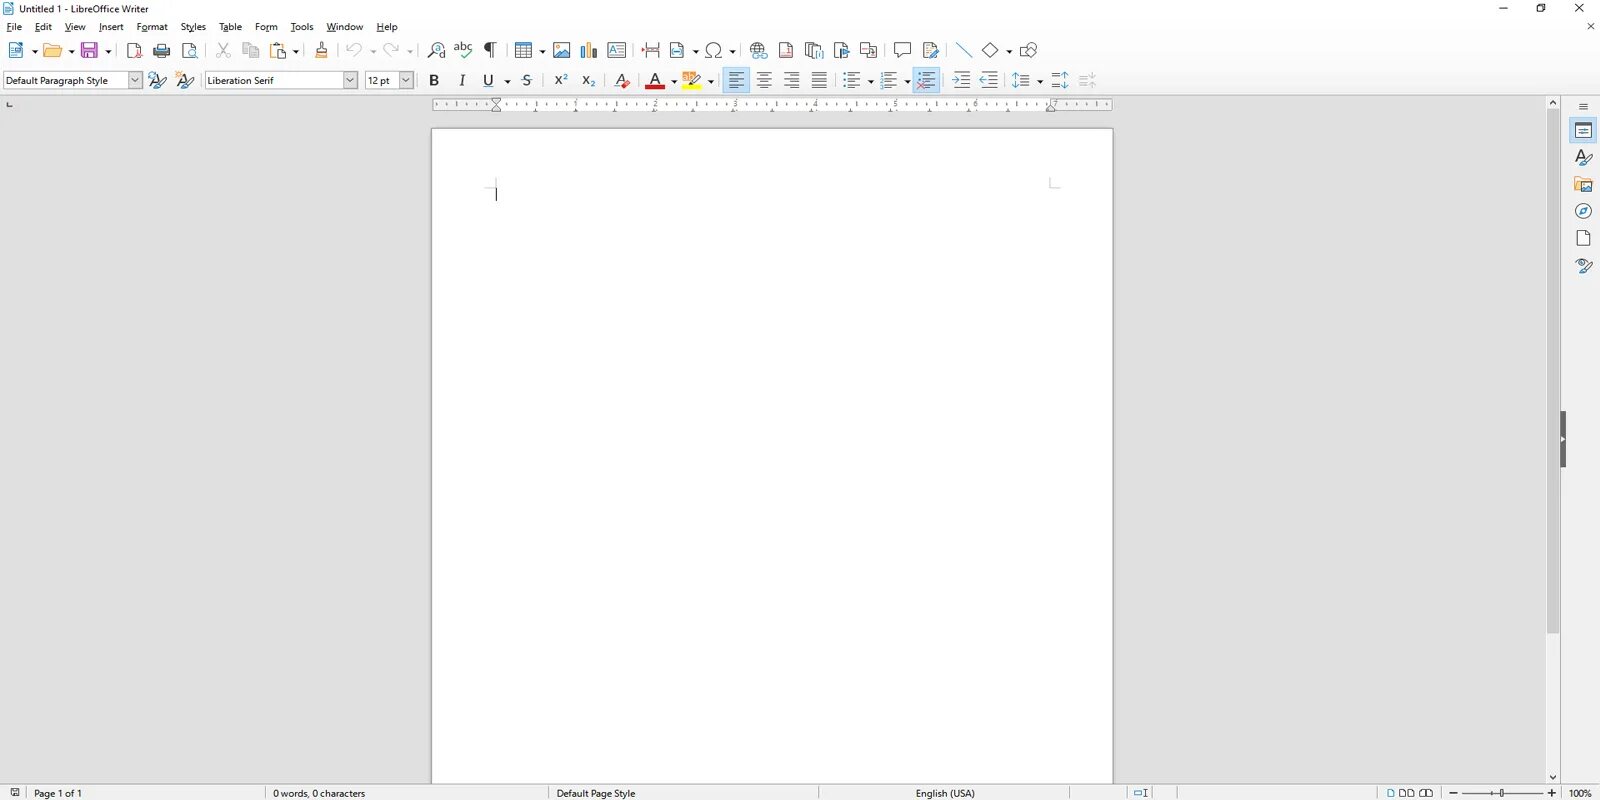Open the Styles menu
This screenshot has width=1600, height=800.
tap(193, 27)
